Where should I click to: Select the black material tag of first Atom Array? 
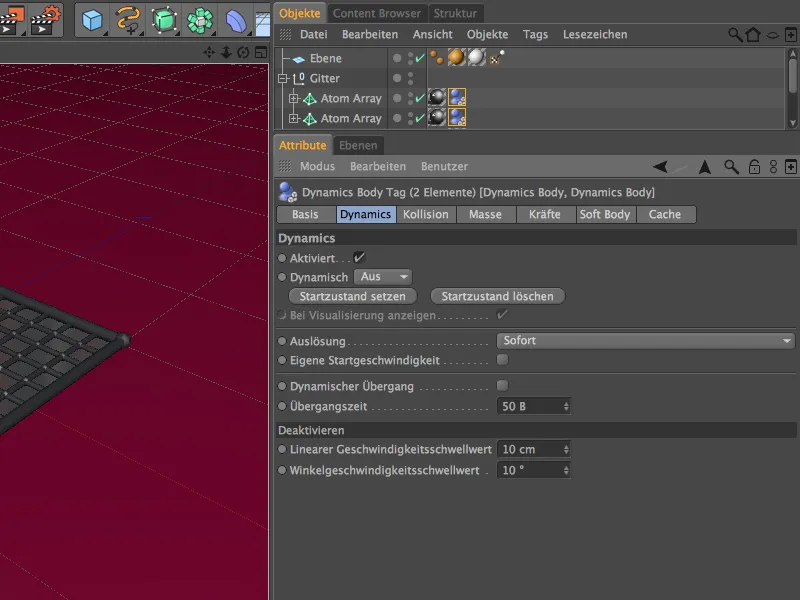pyautogui.click(x=437, y=97)
